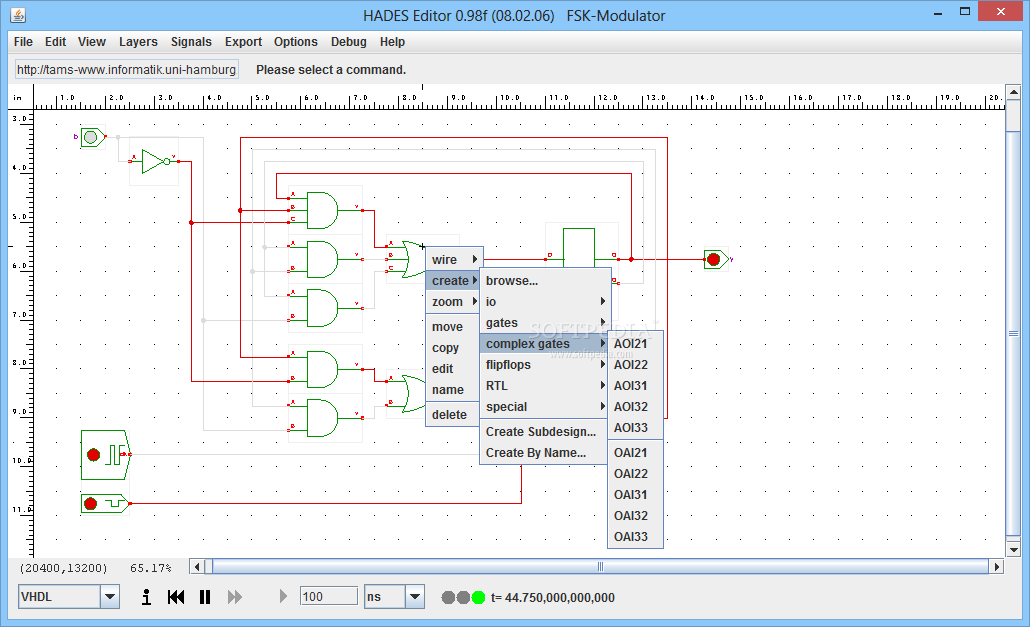Expand the RTL submenu
The image size is (1030, 627).
coord(545,385)
